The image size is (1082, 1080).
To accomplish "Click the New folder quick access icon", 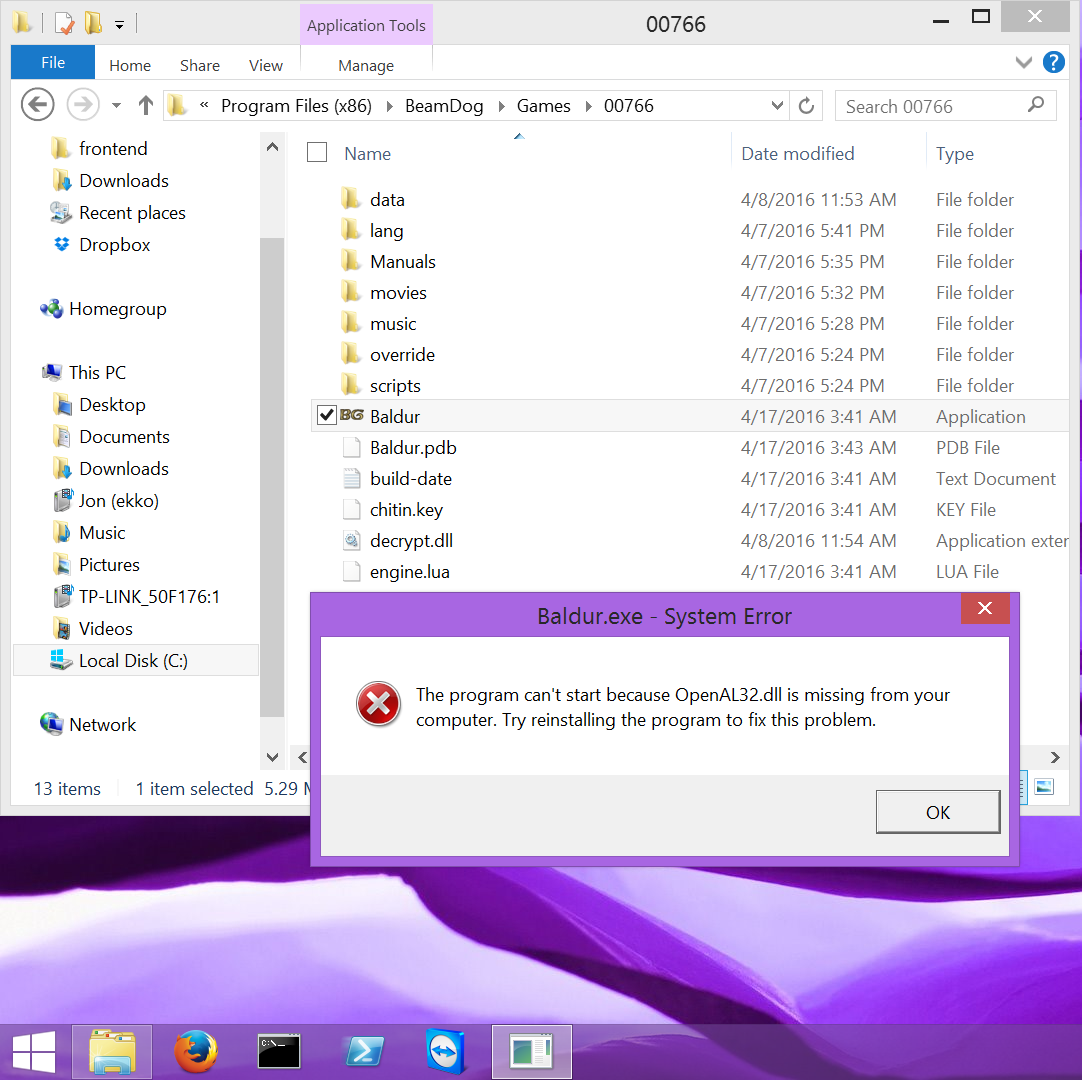I will tap(93, 23).
